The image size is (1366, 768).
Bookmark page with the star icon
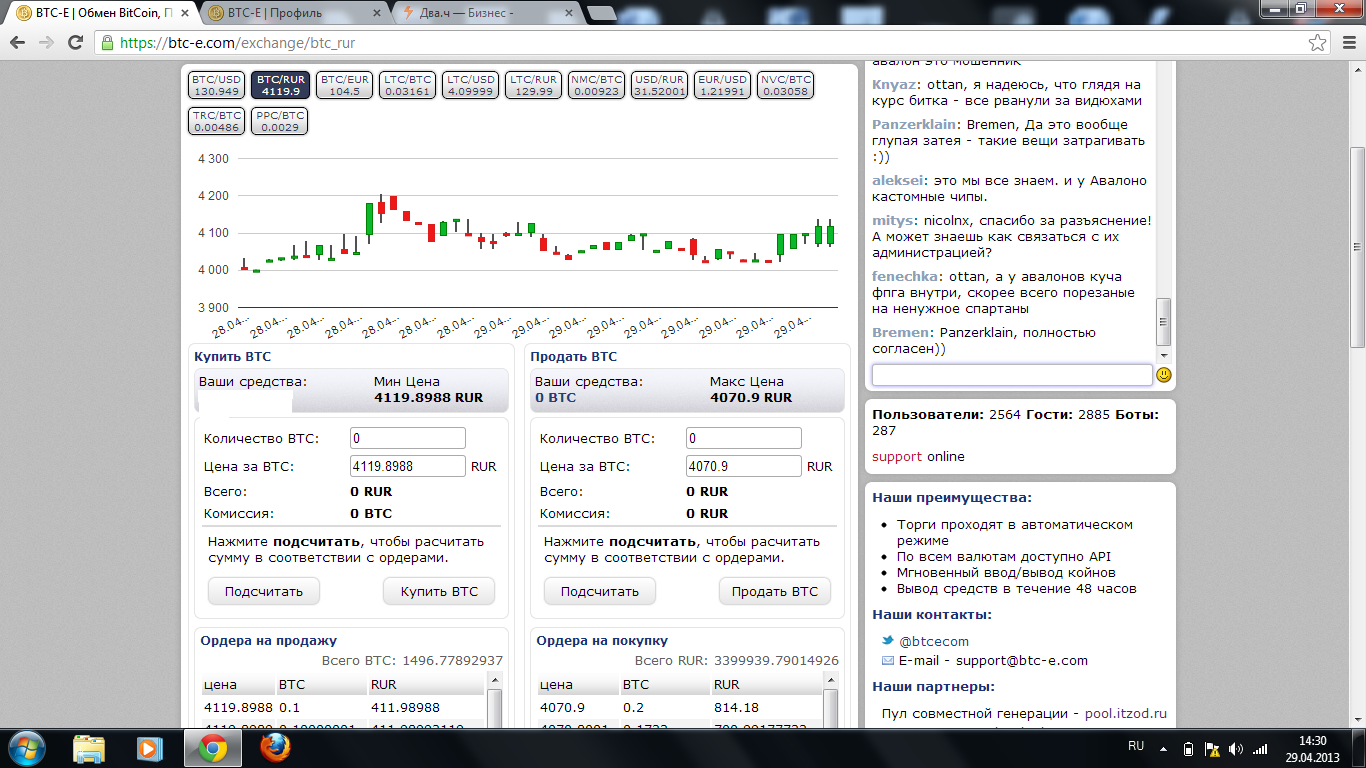1318,43
